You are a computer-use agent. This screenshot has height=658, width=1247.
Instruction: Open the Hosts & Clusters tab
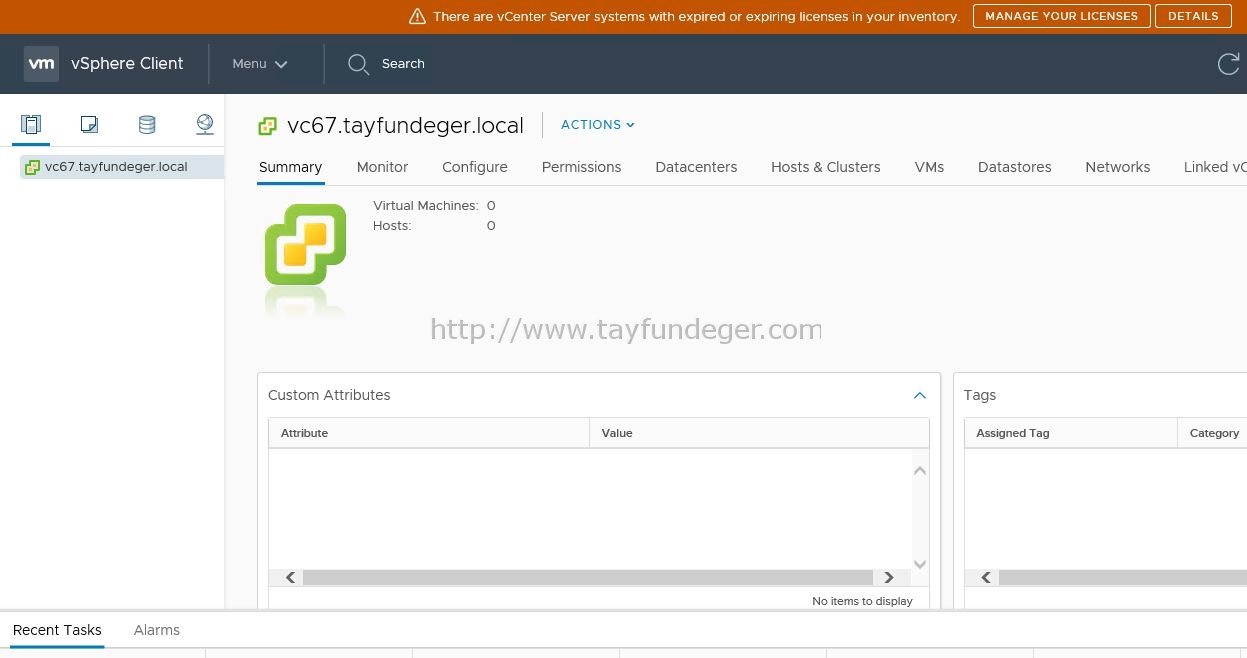click(826, 167)
